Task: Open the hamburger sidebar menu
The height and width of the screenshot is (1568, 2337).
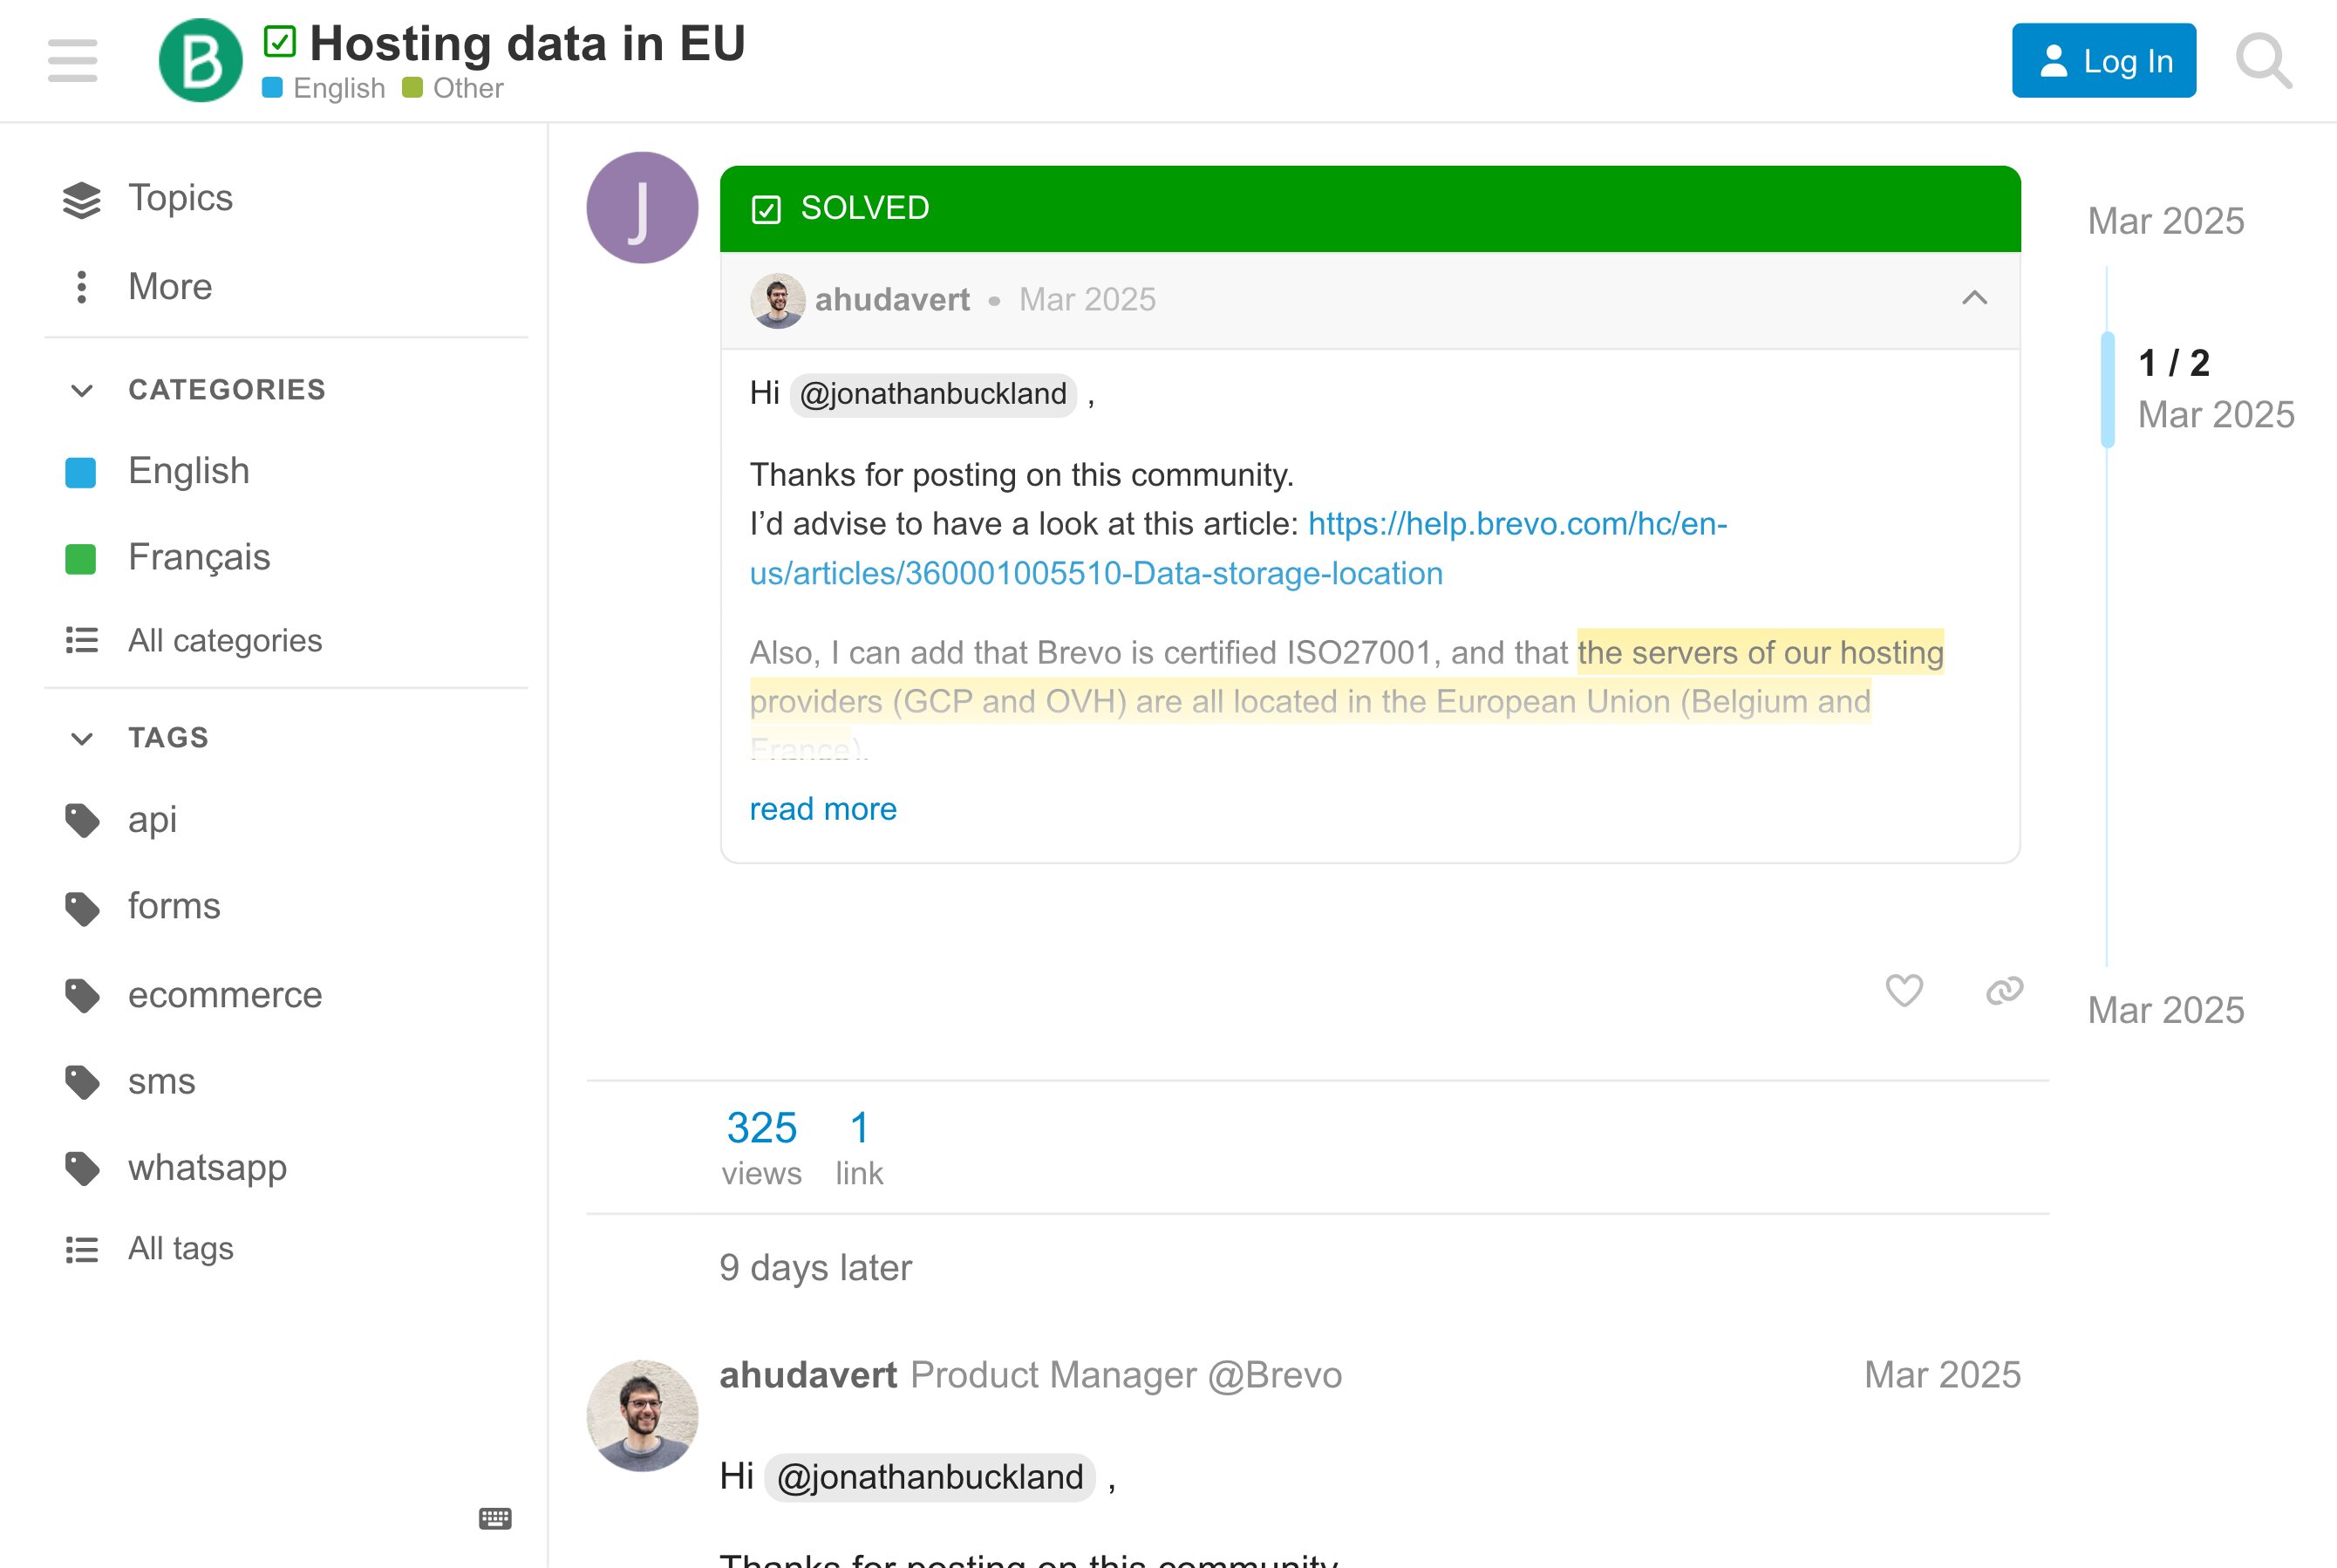Action: pos(72,60)
